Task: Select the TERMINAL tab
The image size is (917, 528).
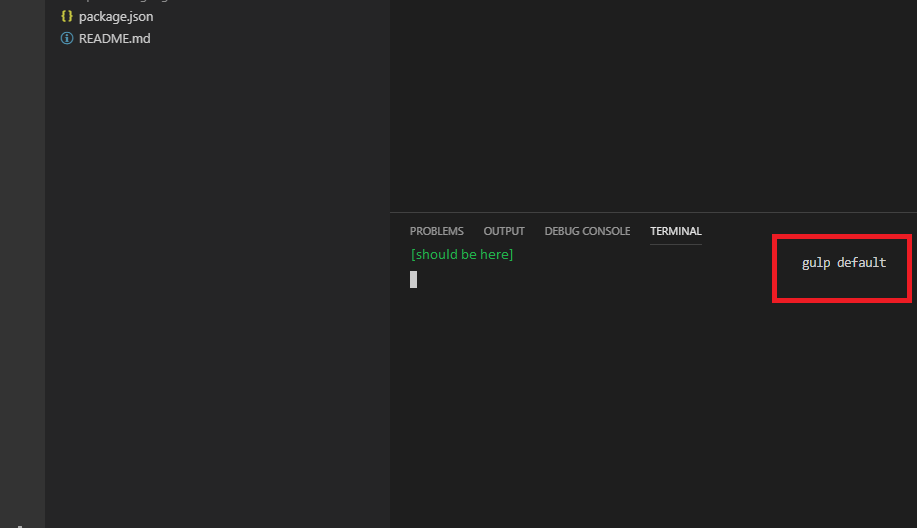Action: coord(675,231)
